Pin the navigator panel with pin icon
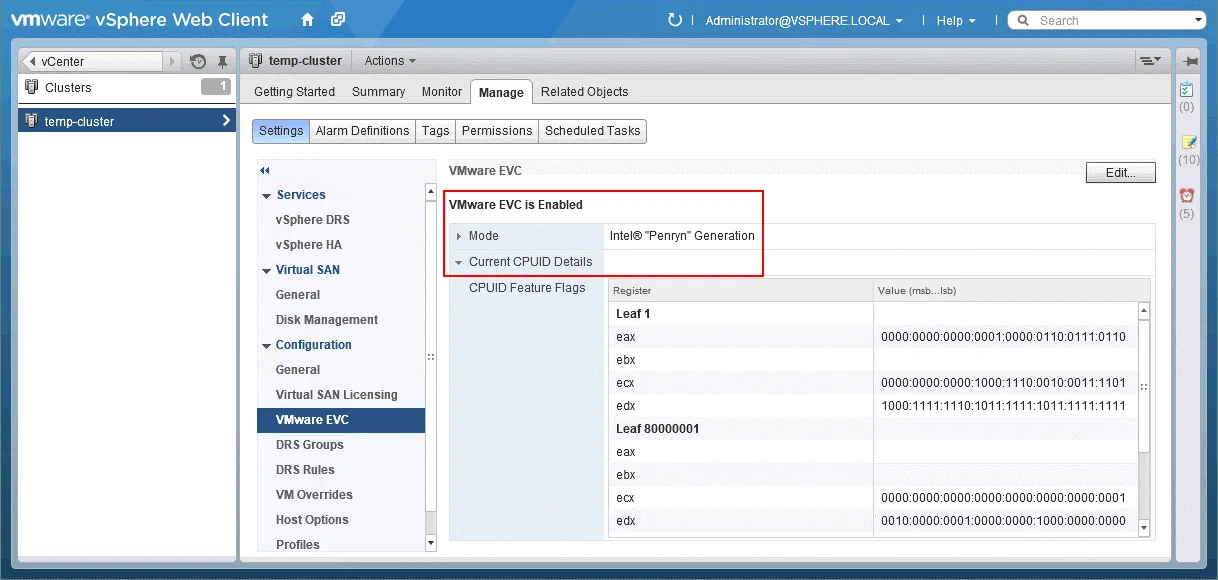1218x580 pixels. [x=222, y=62]
